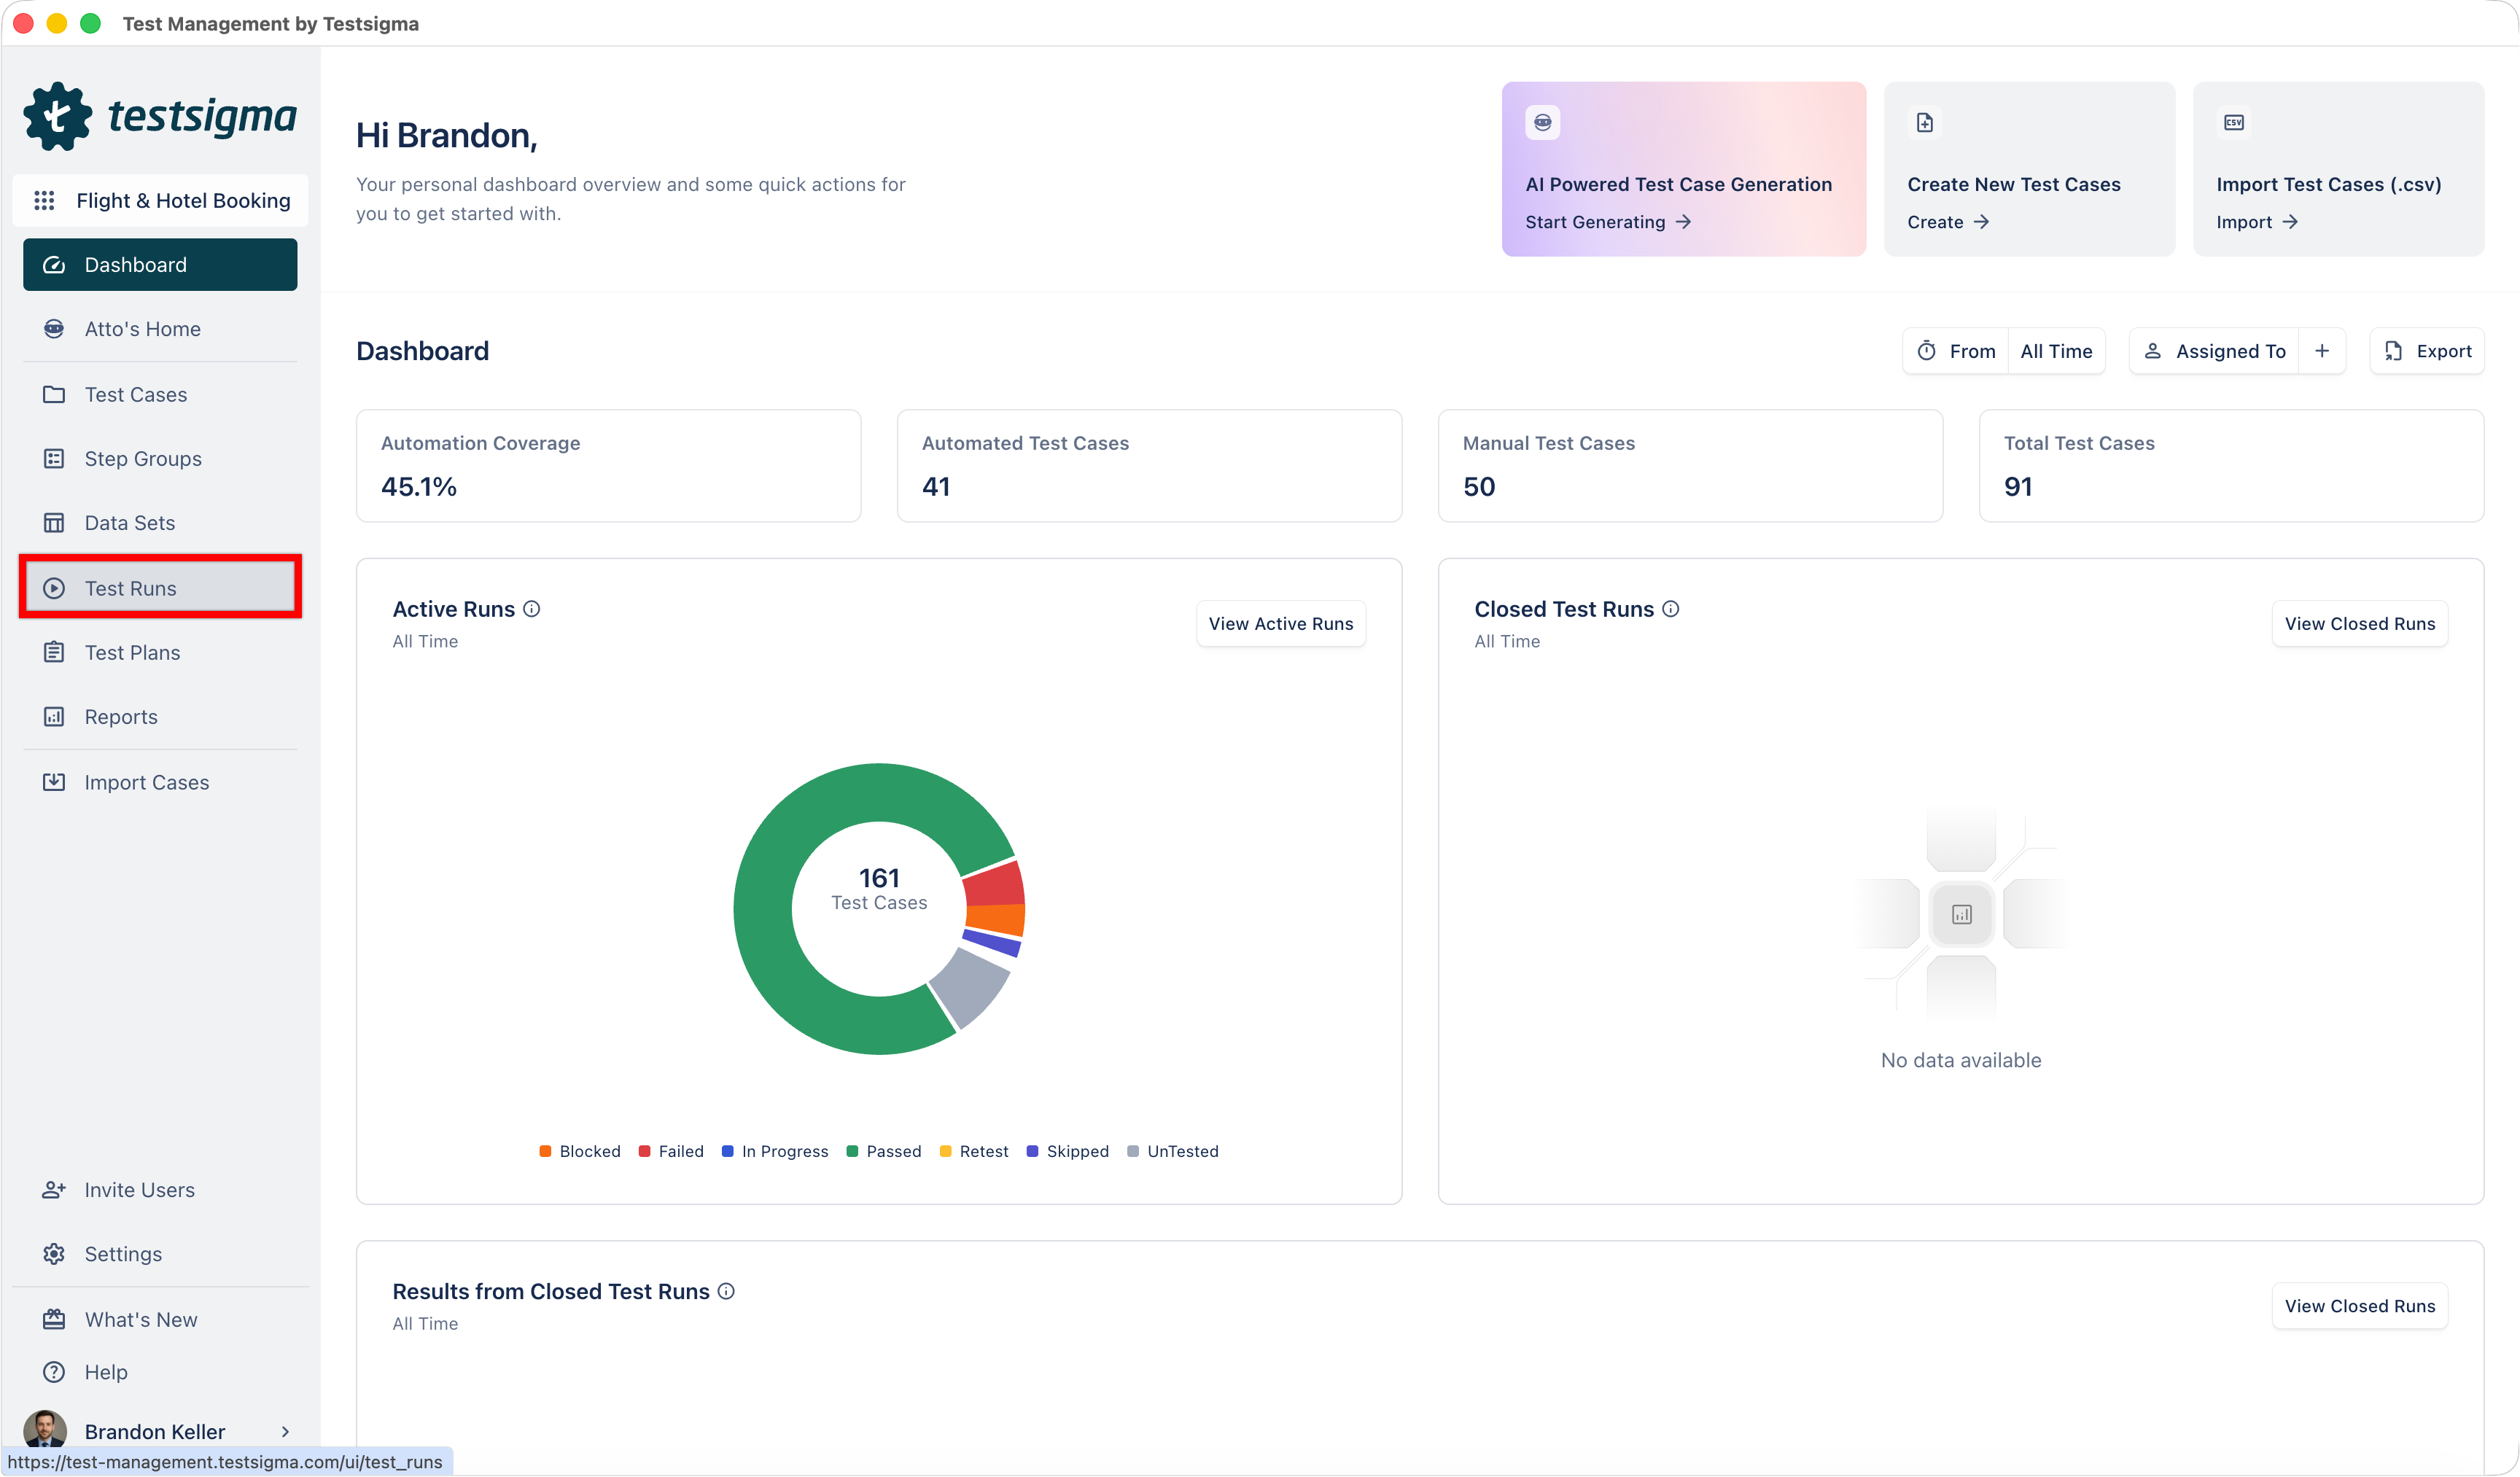Click the CSV import icon

(x=2234, y=123)
